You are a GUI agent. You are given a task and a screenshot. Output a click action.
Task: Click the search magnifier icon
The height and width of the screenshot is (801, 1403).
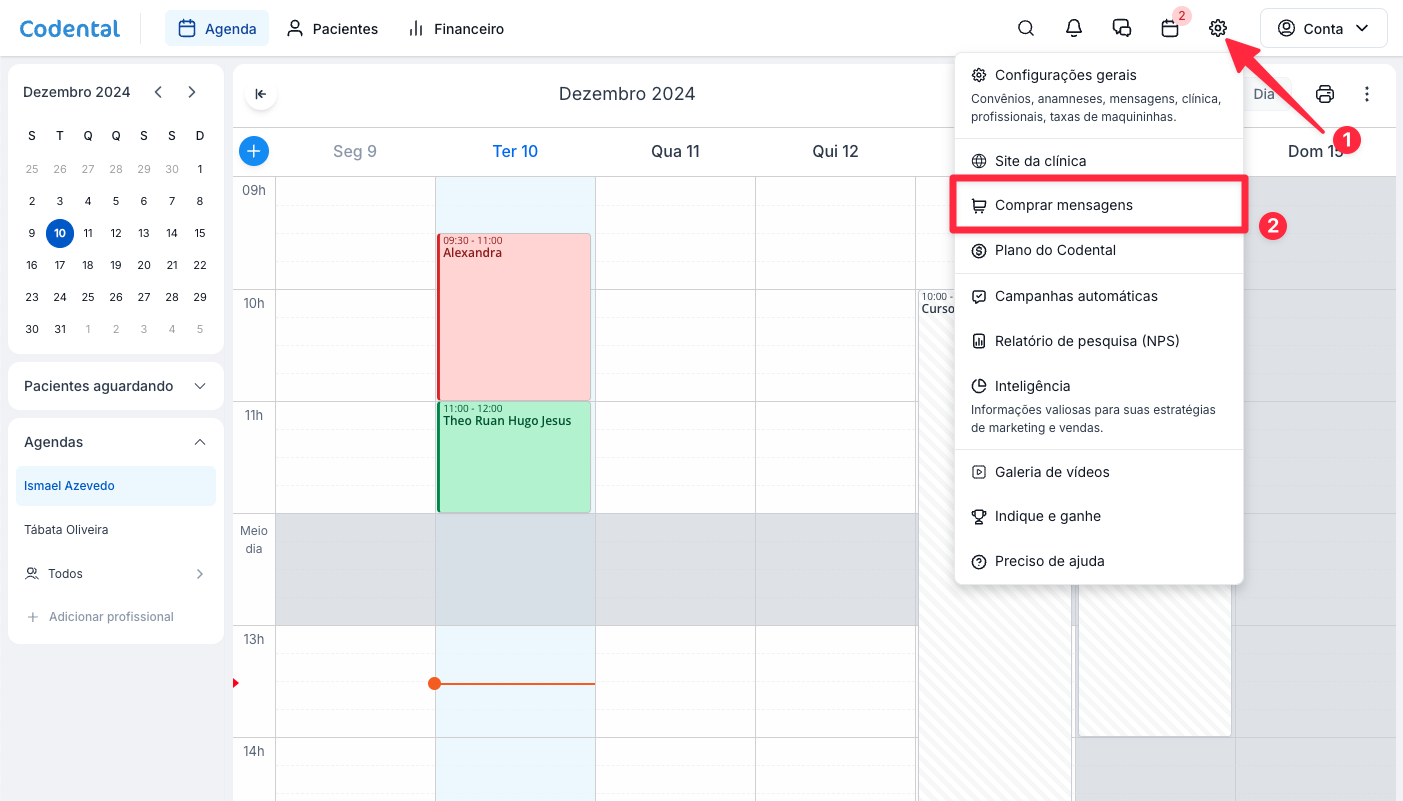click(1025, 28)
